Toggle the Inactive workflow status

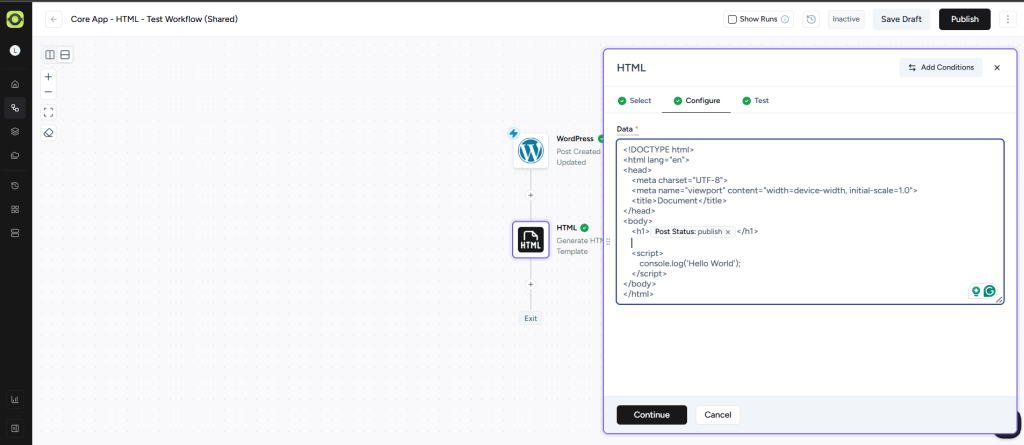pyautogui.click(x=846, y=19)
